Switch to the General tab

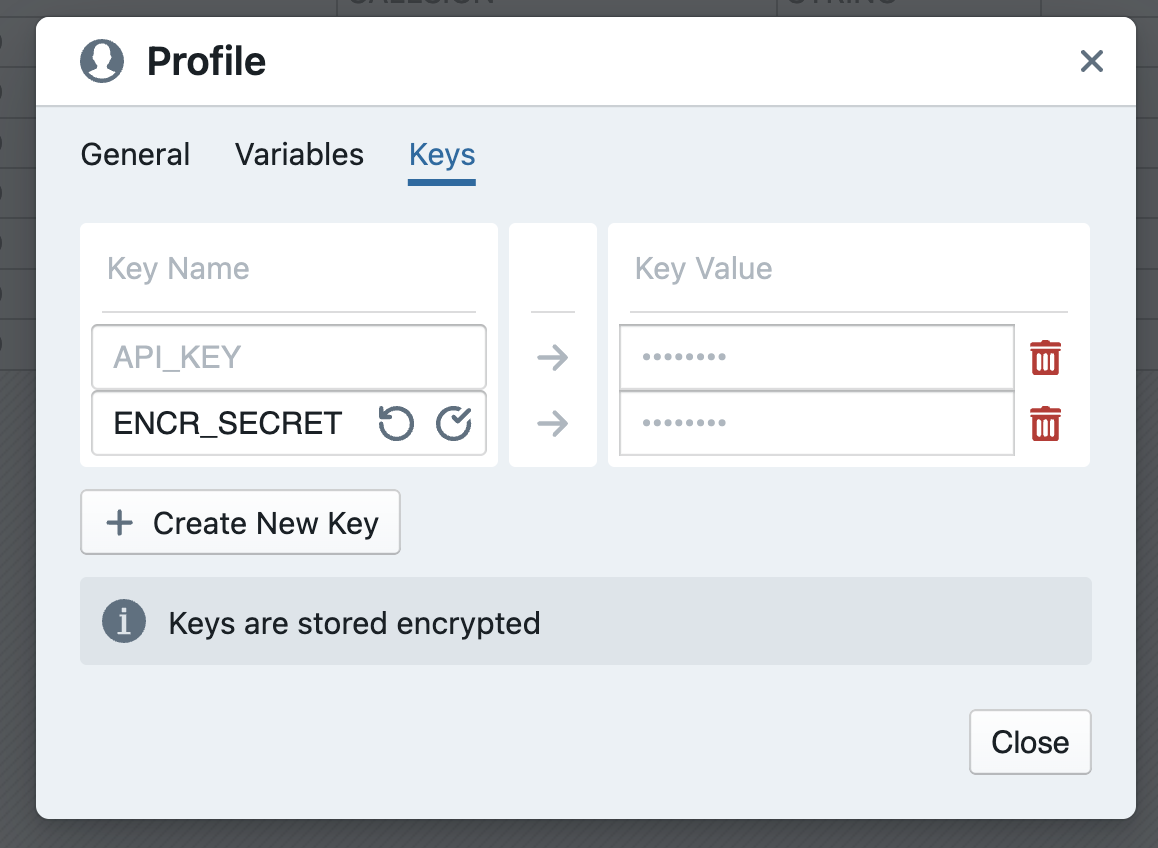tap(135, 155)
